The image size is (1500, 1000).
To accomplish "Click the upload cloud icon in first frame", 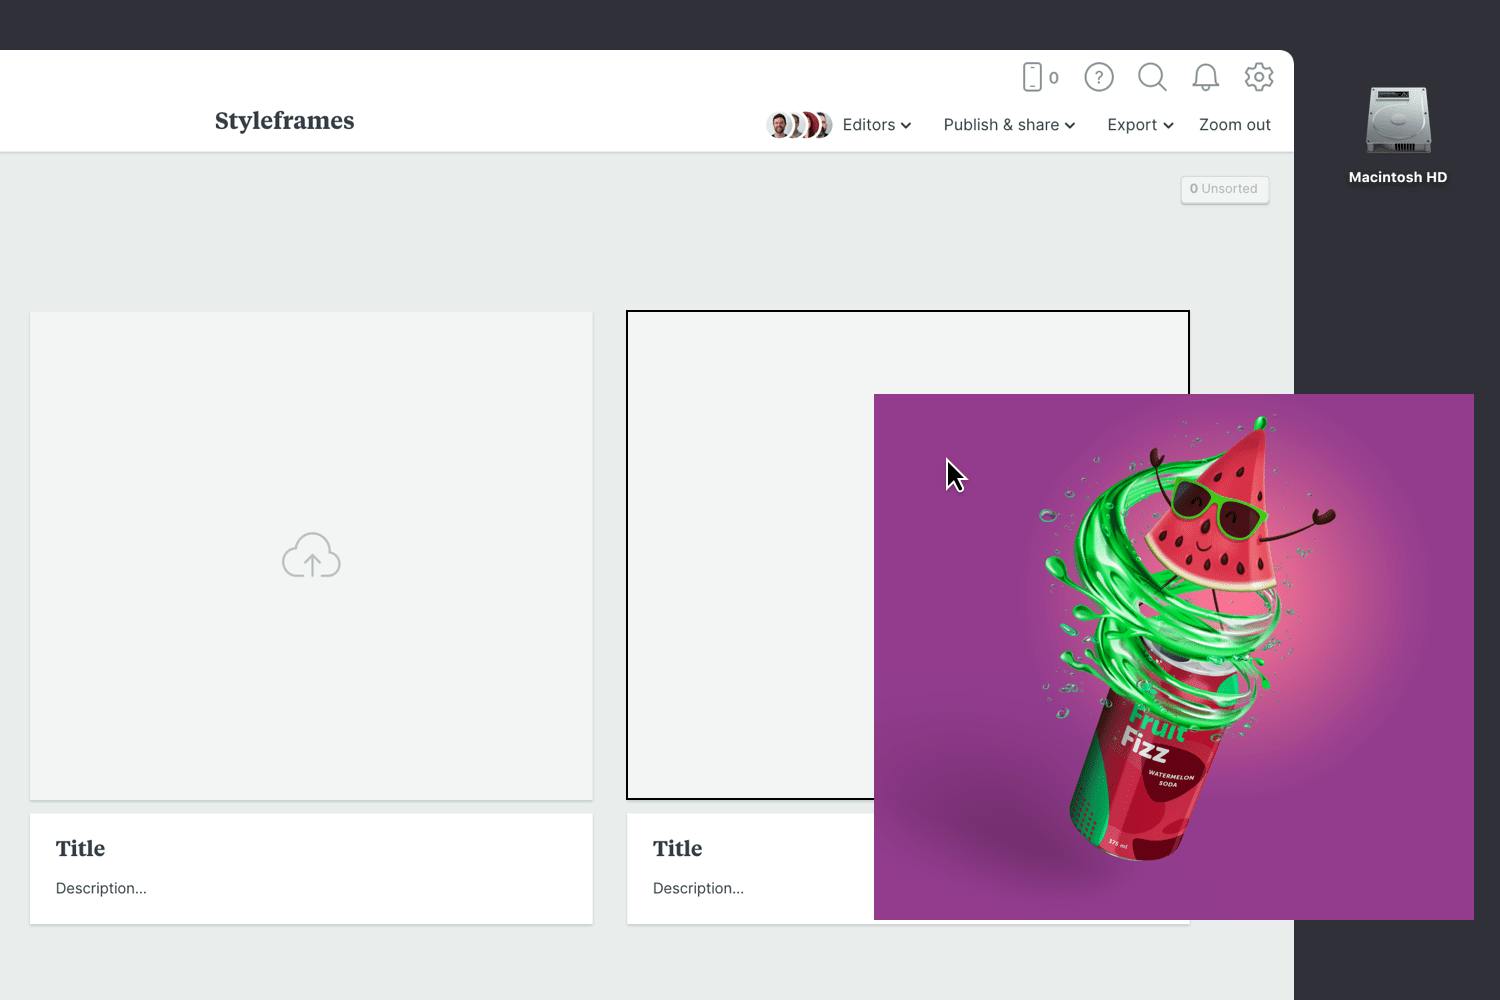I will click(x=311, y=555).
